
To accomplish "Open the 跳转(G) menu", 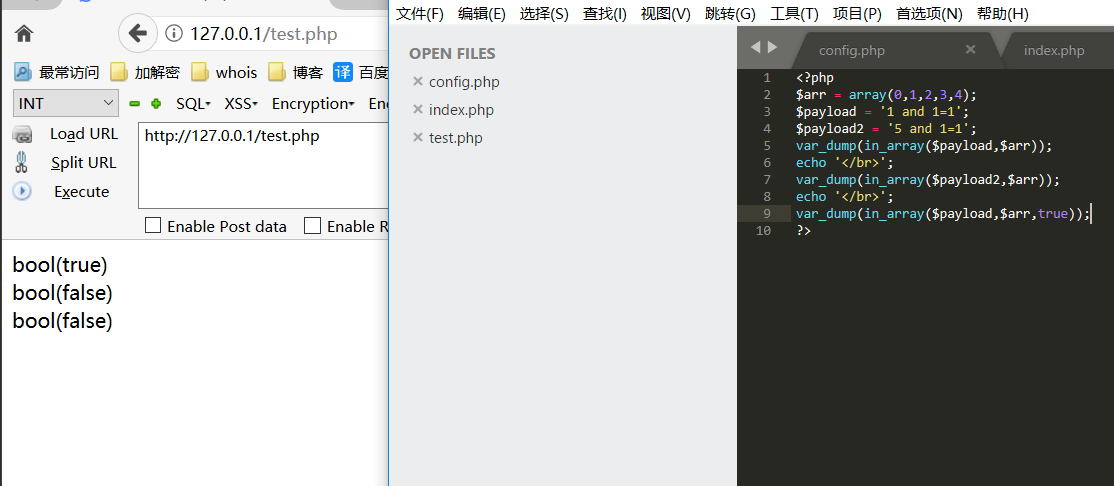I will coord(730,14).
